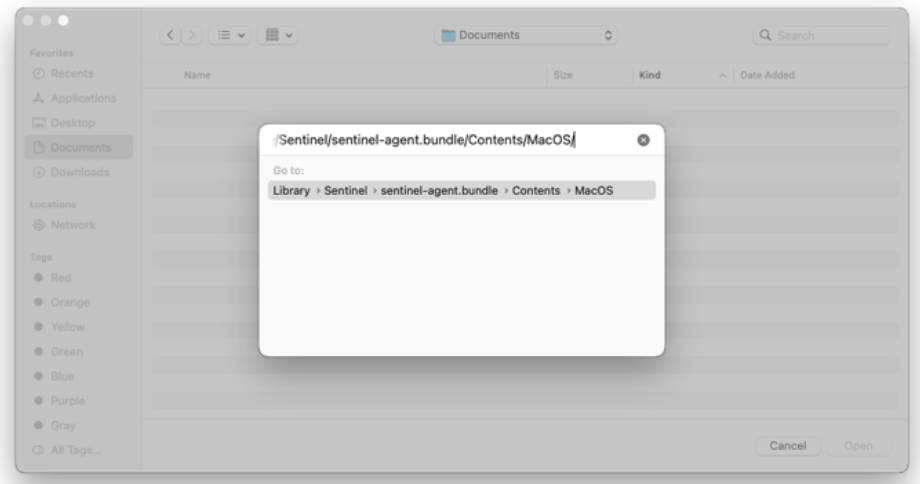Go forward with the right chevron

click(192, 35)
